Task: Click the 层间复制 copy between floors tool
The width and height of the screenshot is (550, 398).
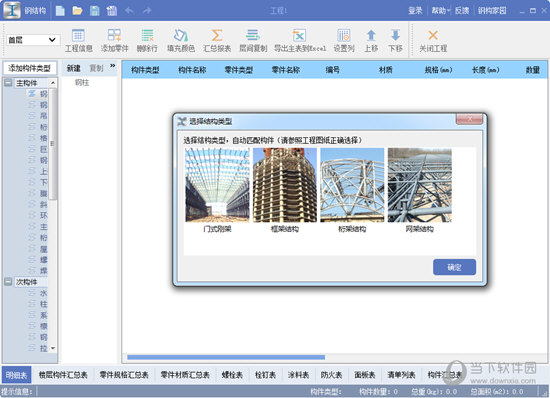Action: (253, 41)
